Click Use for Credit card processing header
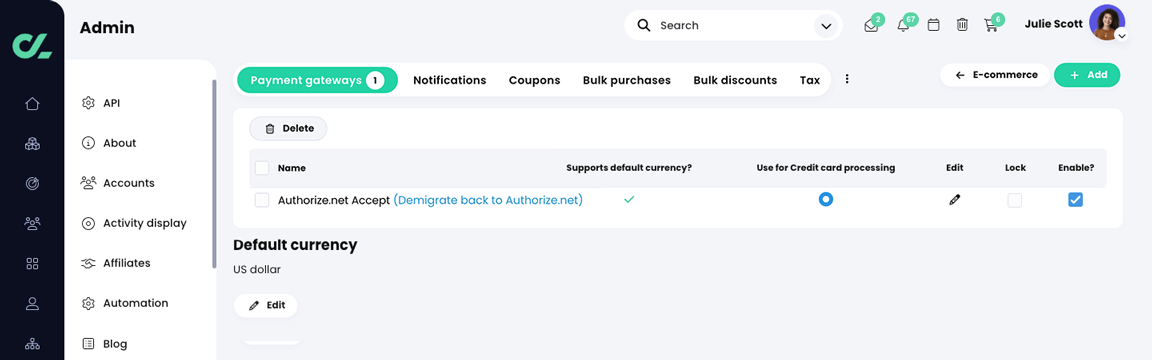 pyautogui.click(x=826, y=168)
